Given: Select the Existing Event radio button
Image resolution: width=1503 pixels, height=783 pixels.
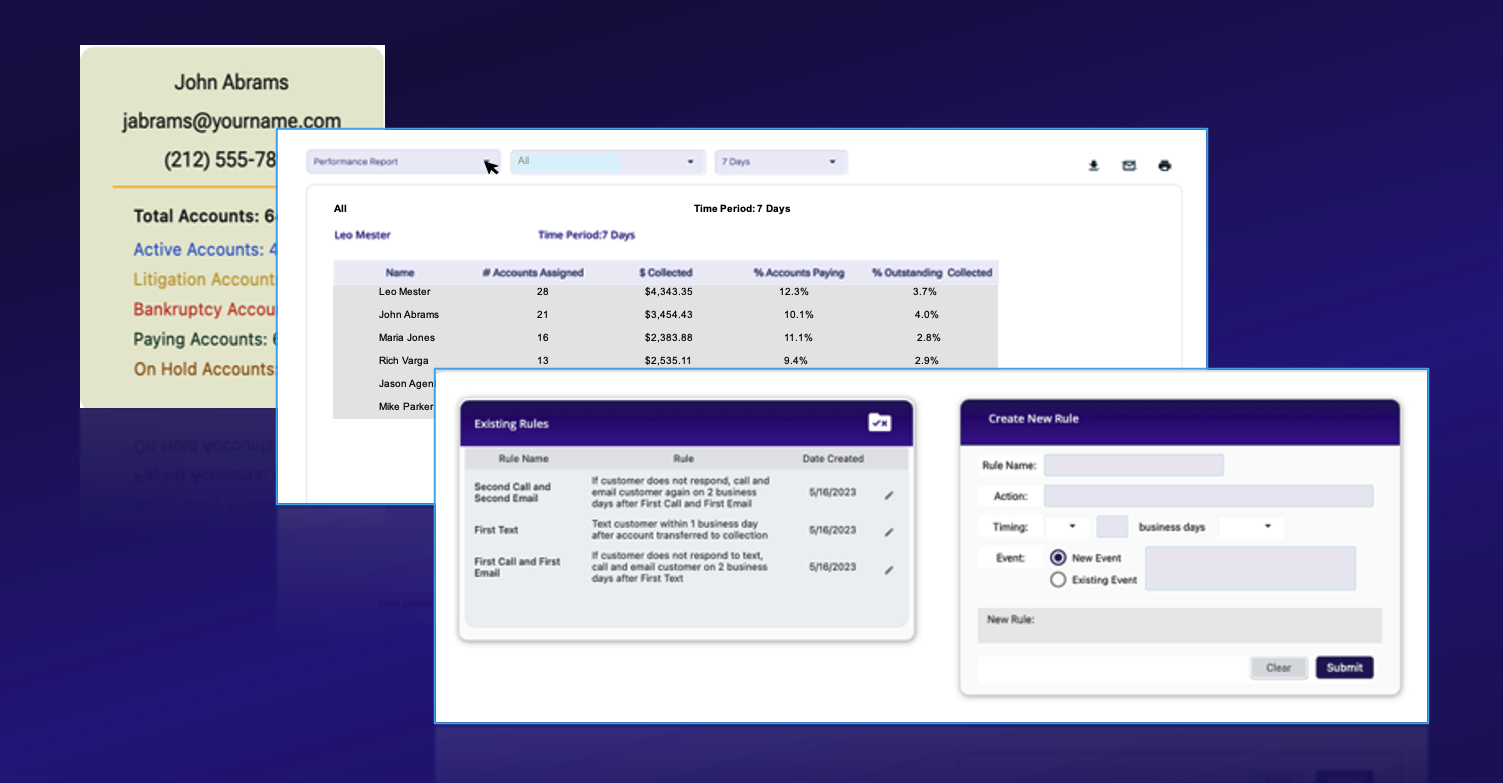Looking at the screenshot, I should (x=1058, y=579).
